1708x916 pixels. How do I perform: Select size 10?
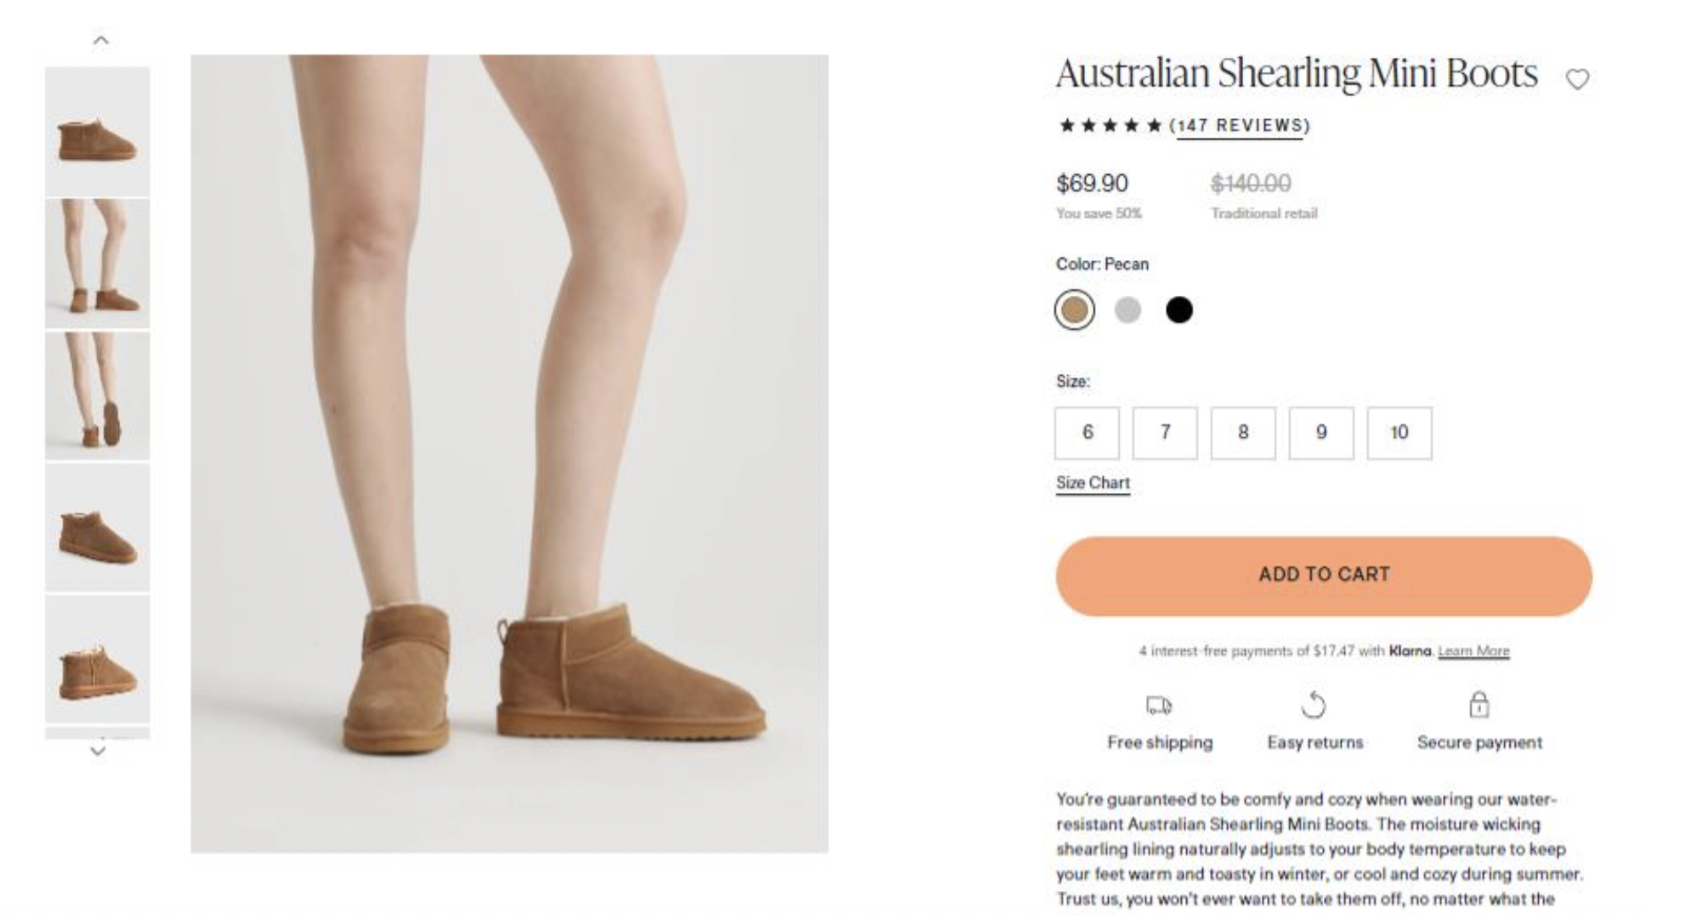pos(1399,433)
